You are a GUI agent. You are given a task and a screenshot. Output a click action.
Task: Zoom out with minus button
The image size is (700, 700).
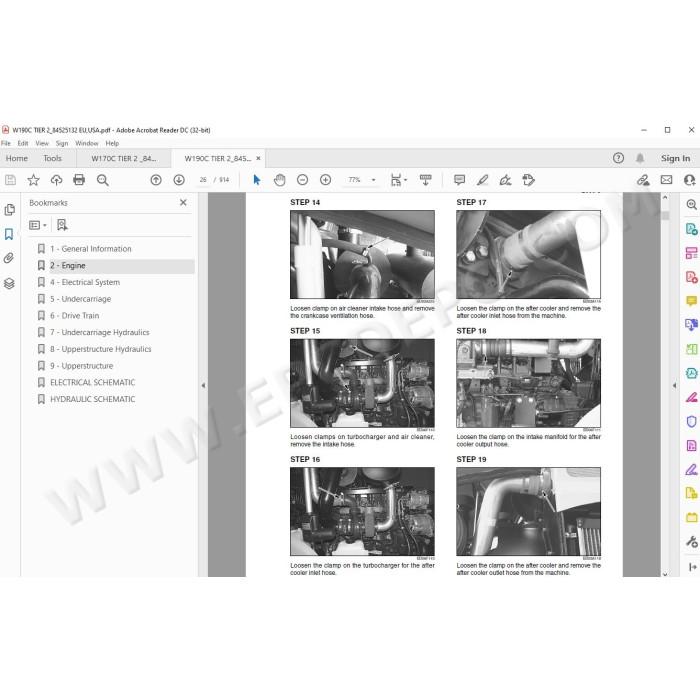(303, 180)
